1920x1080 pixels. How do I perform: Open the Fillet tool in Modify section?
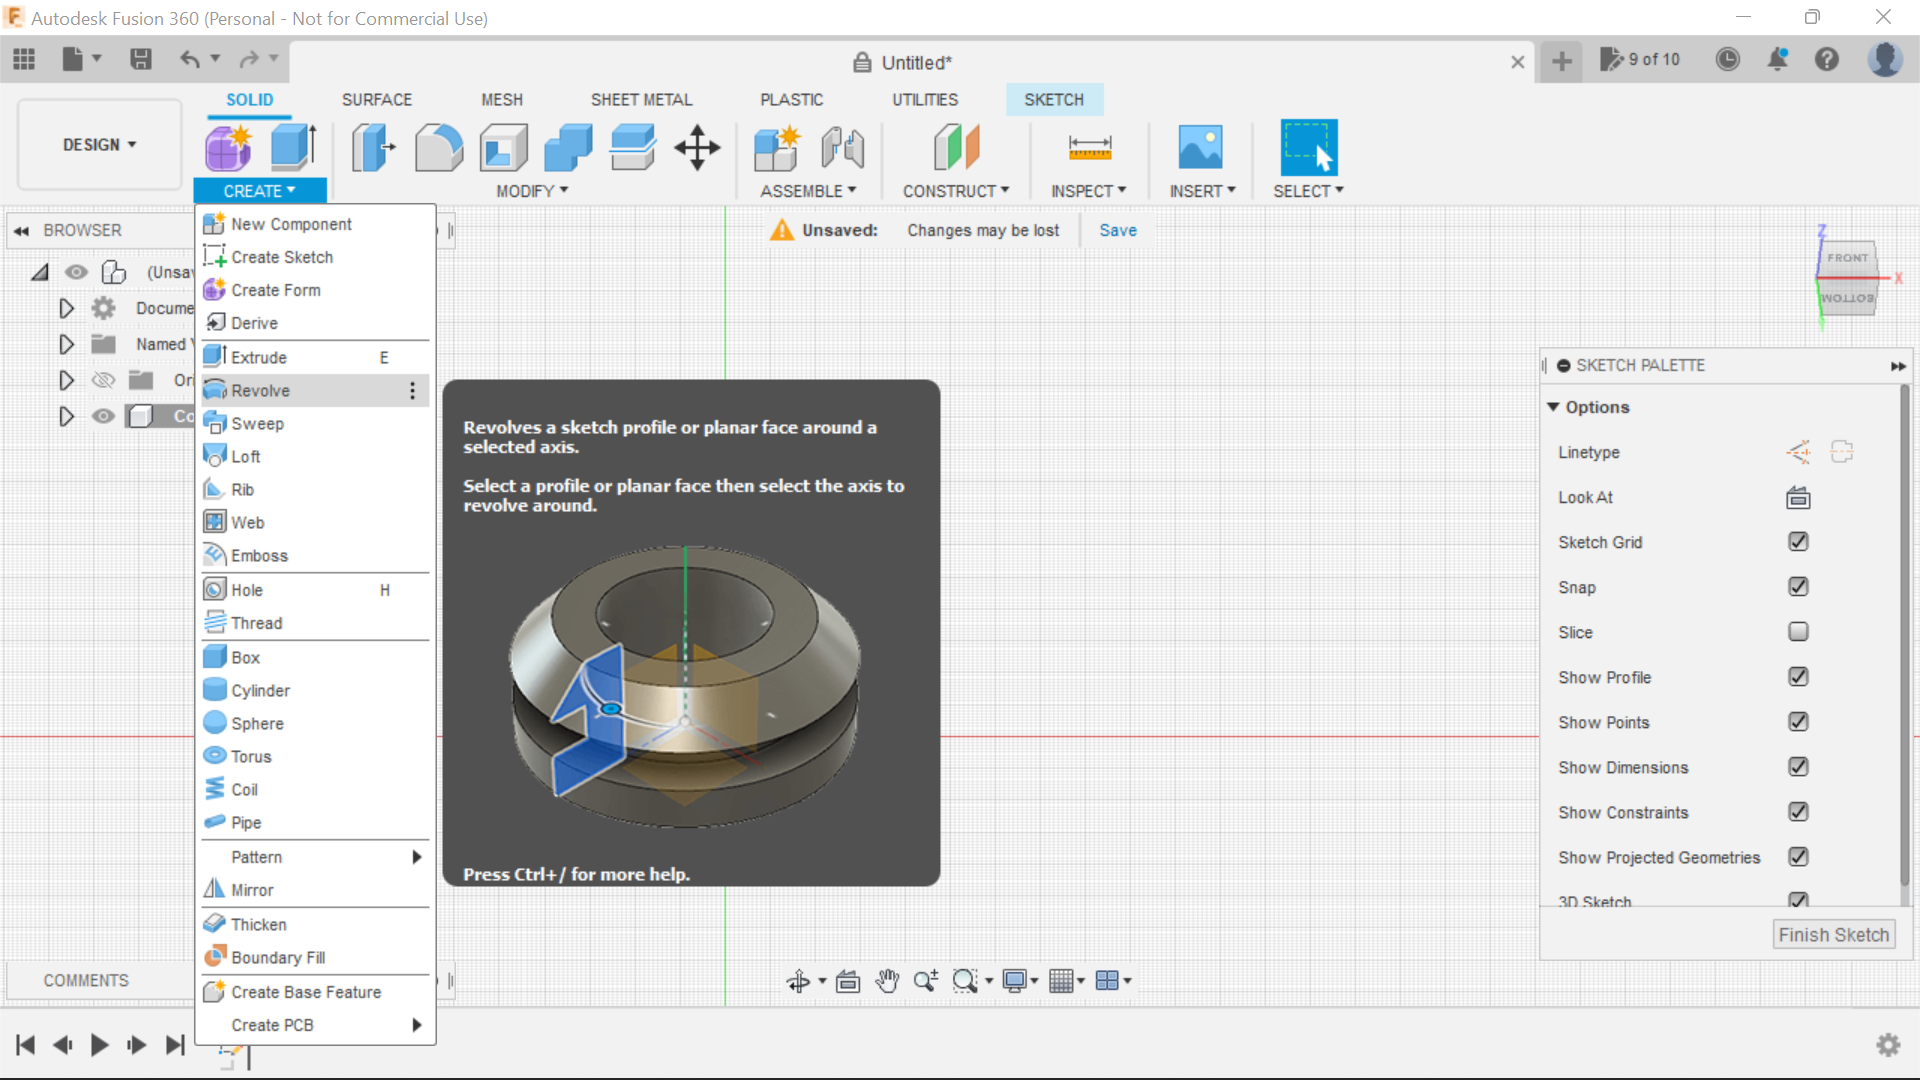(438, 147)
